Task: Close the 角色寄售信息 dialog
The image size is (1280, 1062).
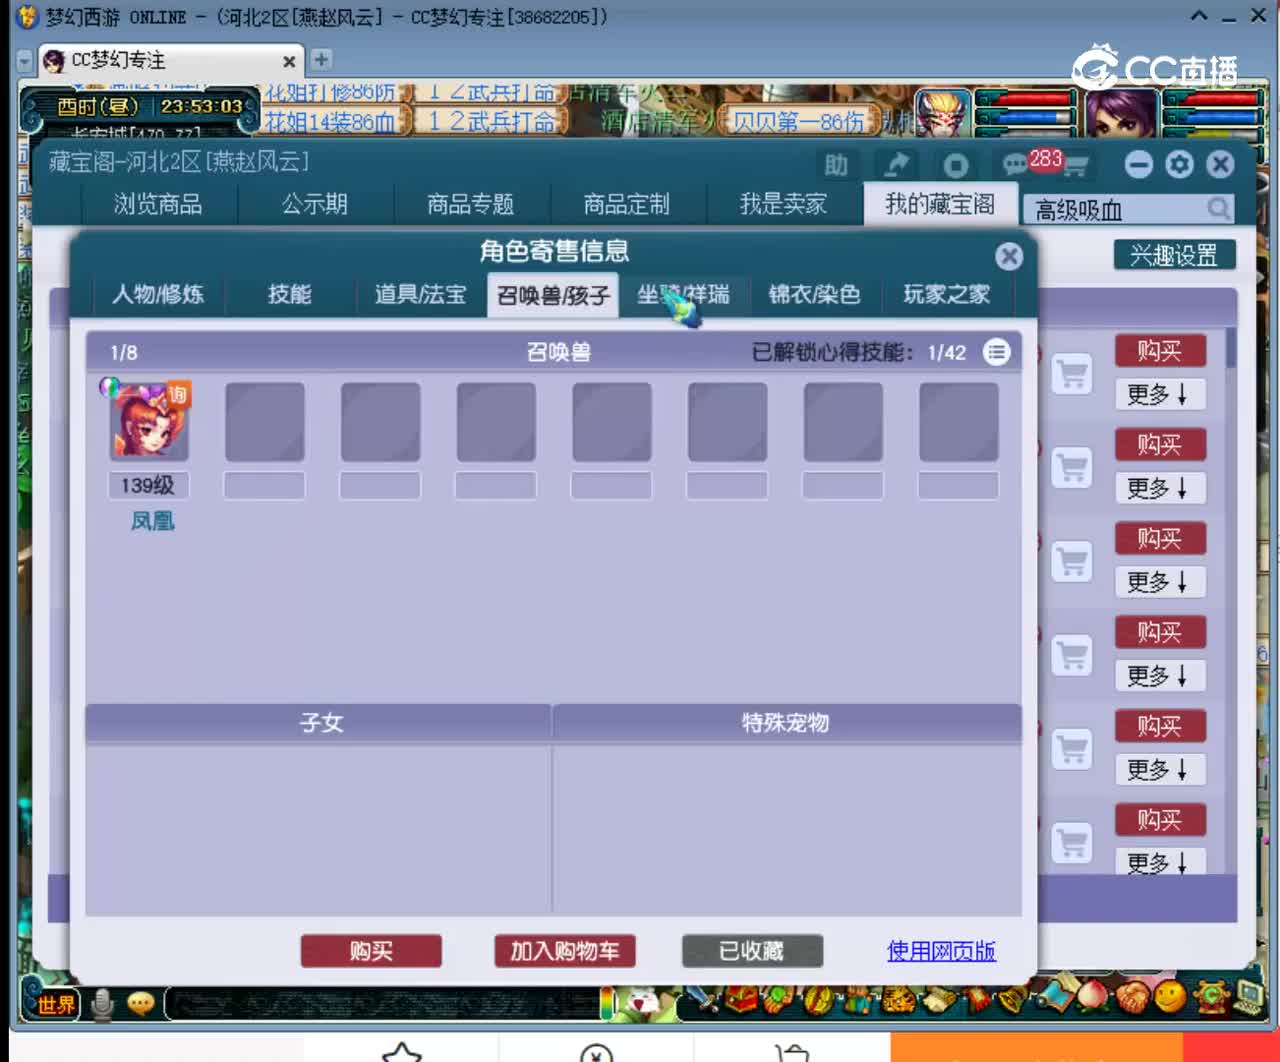Action: click(1010, 257)
